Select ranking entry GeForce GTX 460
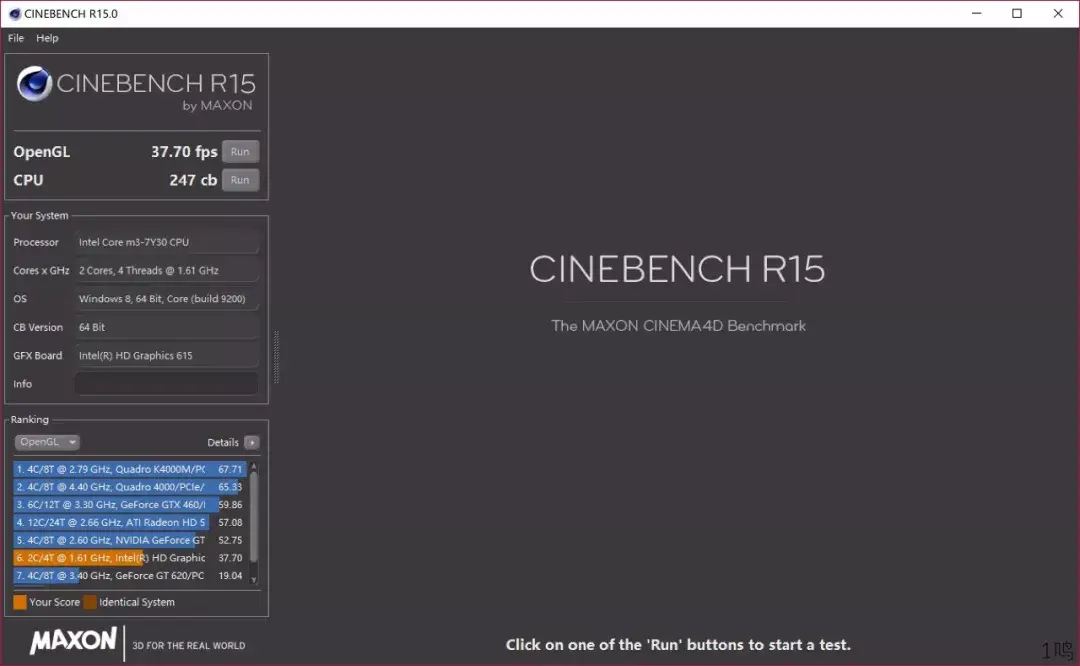Image resolution: width=1080 pixels, height=666 pixels. point(129,505)
